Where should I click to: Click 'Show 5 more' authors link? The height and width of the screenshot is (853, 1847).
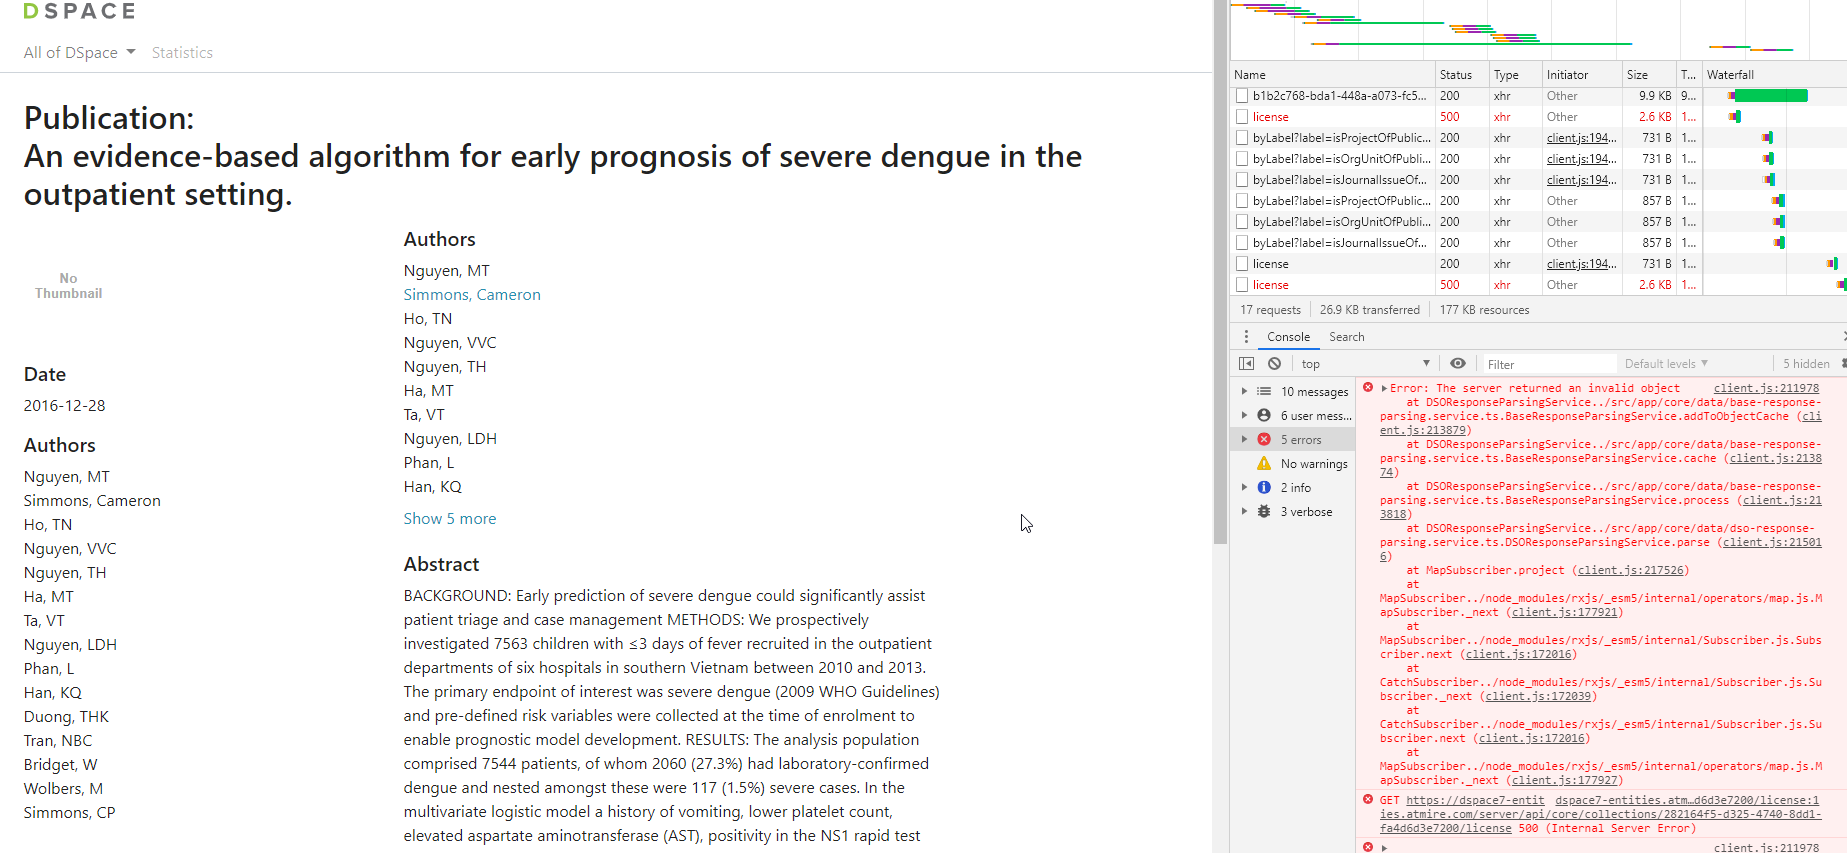(x=450, y=519)
